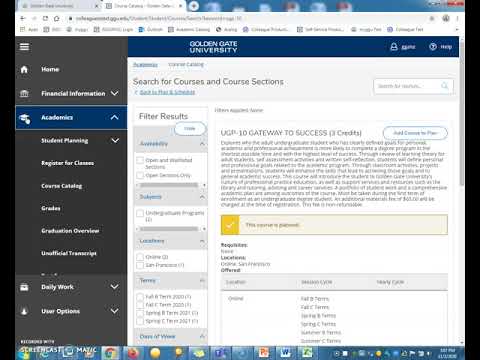Open Excel from the taskbar
Viewport: 480px width, 360px height.
(x=307, y=353)
